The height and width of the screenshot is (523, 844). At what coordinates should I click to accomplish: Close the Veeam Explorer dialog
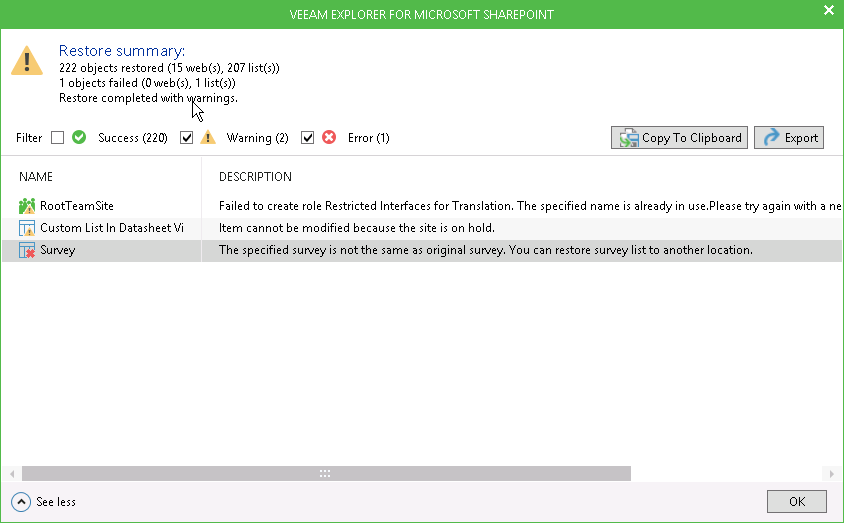tap(828, 10)
